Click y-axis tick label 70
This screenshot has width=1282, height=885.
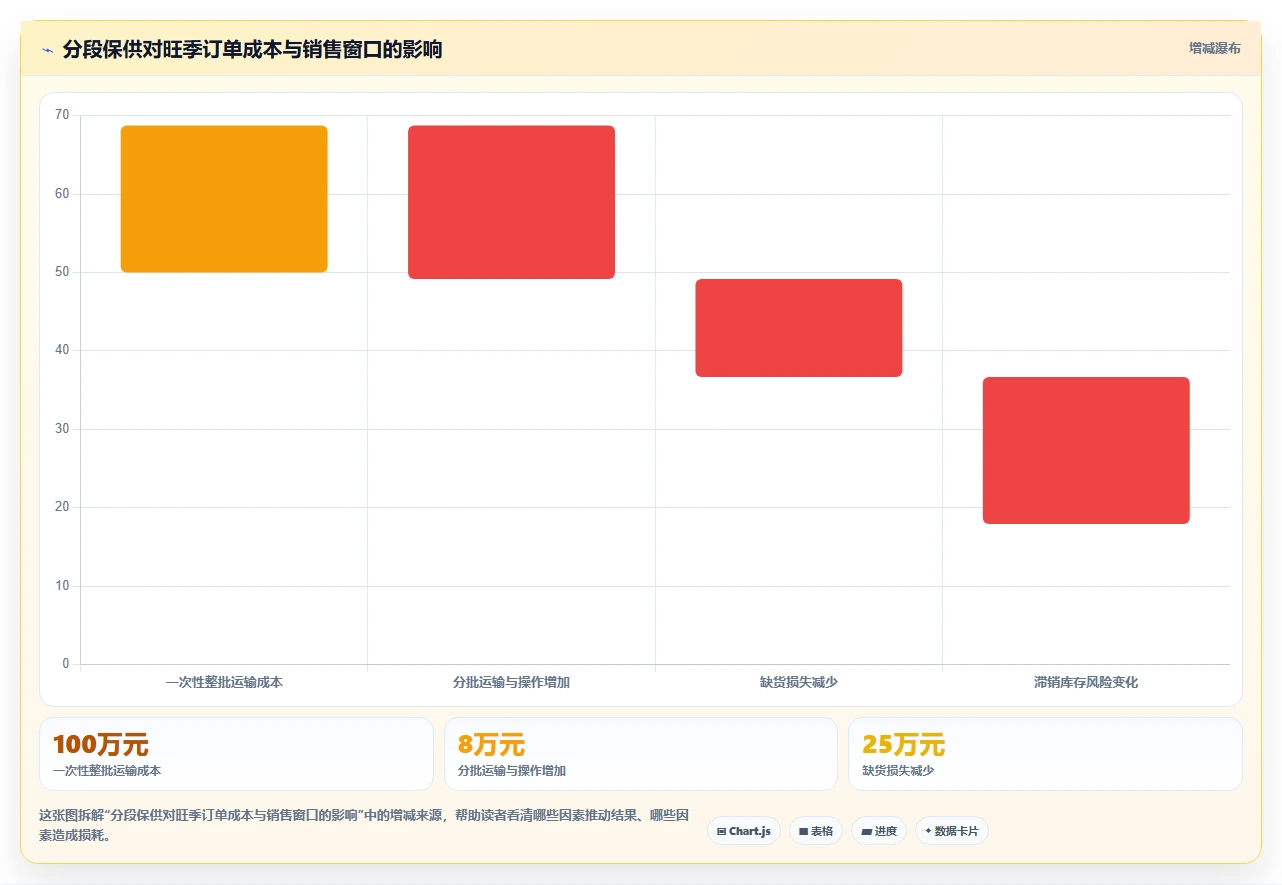pyautogui.click(x=62, y=115)
